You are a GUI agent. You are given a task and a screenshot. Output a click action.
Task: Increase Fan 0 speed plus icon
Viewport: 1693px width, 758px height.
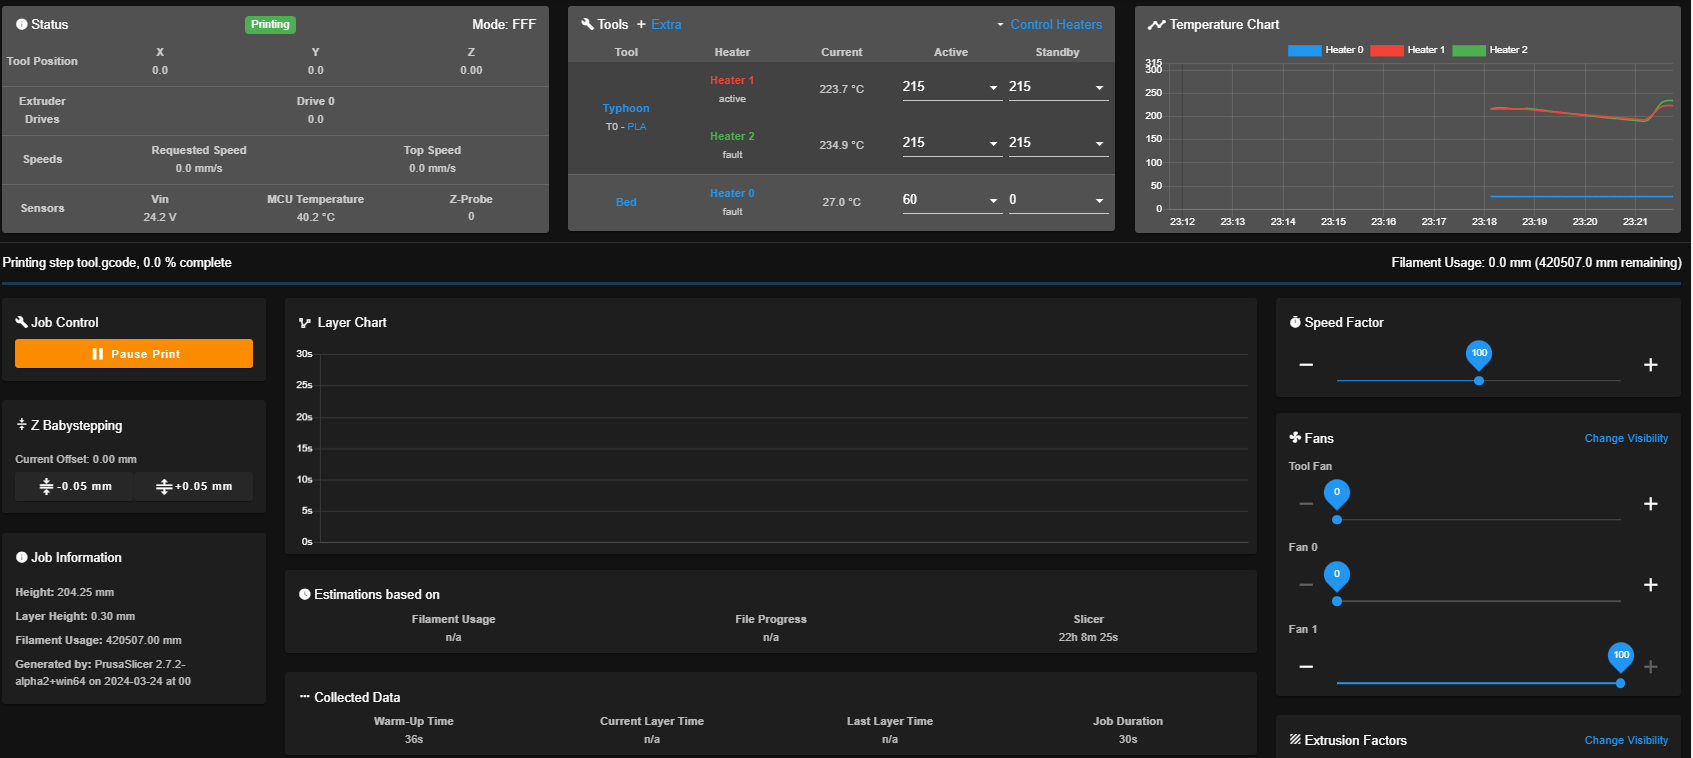click(x=1651, y=585)
